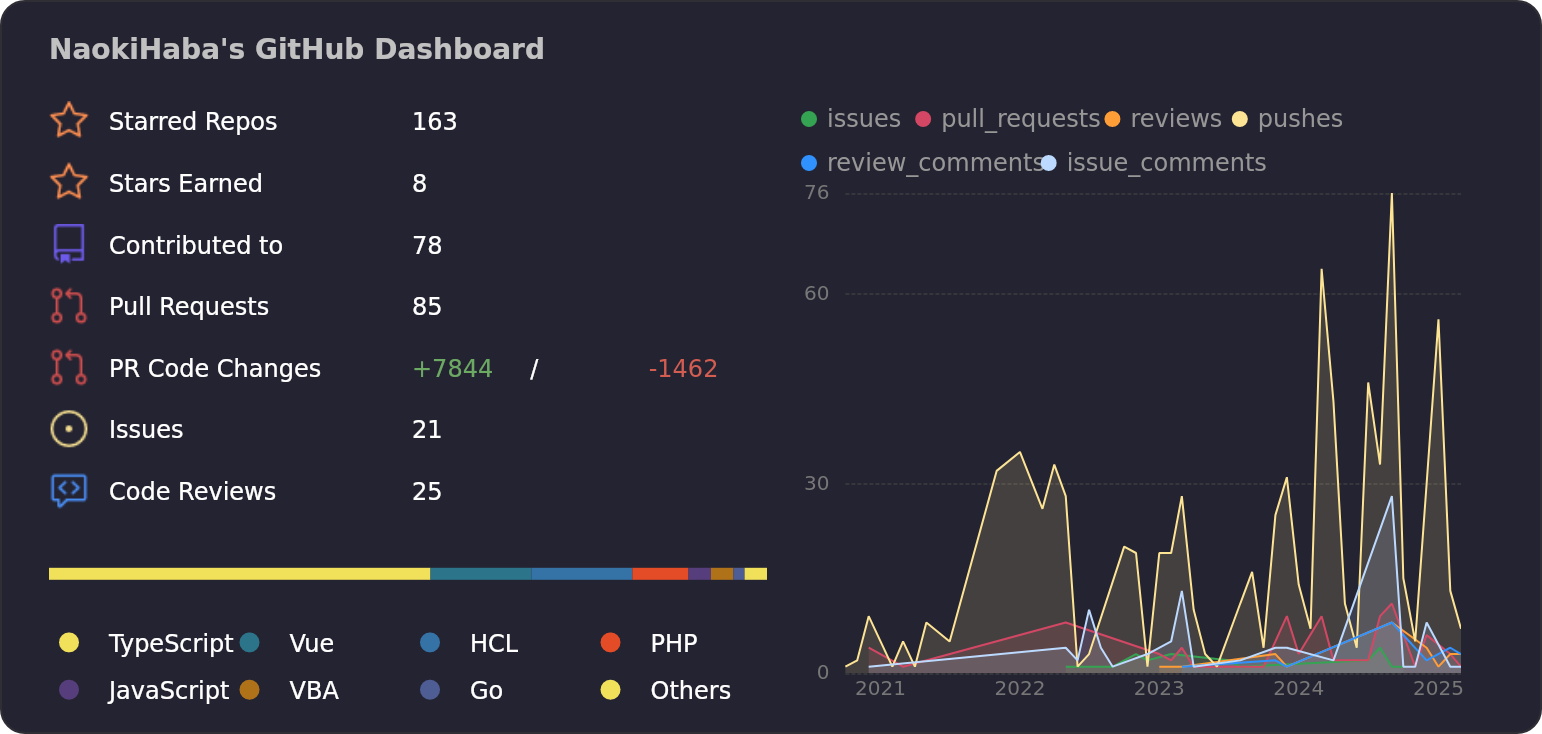The image size is (1542, 734).
Task: Click the Contributed to value 78
Action: point(427,245)
